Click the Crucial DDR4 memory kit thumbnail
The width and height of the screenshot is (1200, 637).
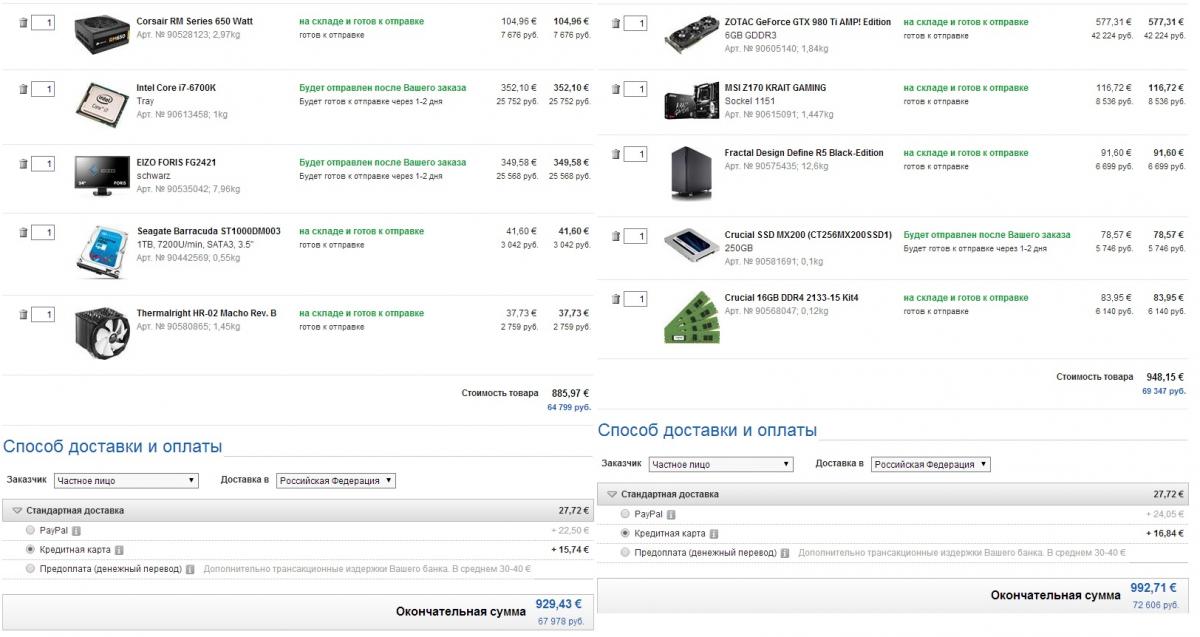tap(692, 316)
